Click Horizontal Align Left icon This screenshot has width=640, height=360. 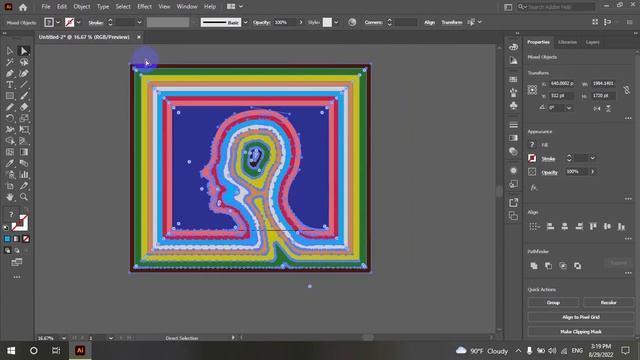[x=550, y=227]
